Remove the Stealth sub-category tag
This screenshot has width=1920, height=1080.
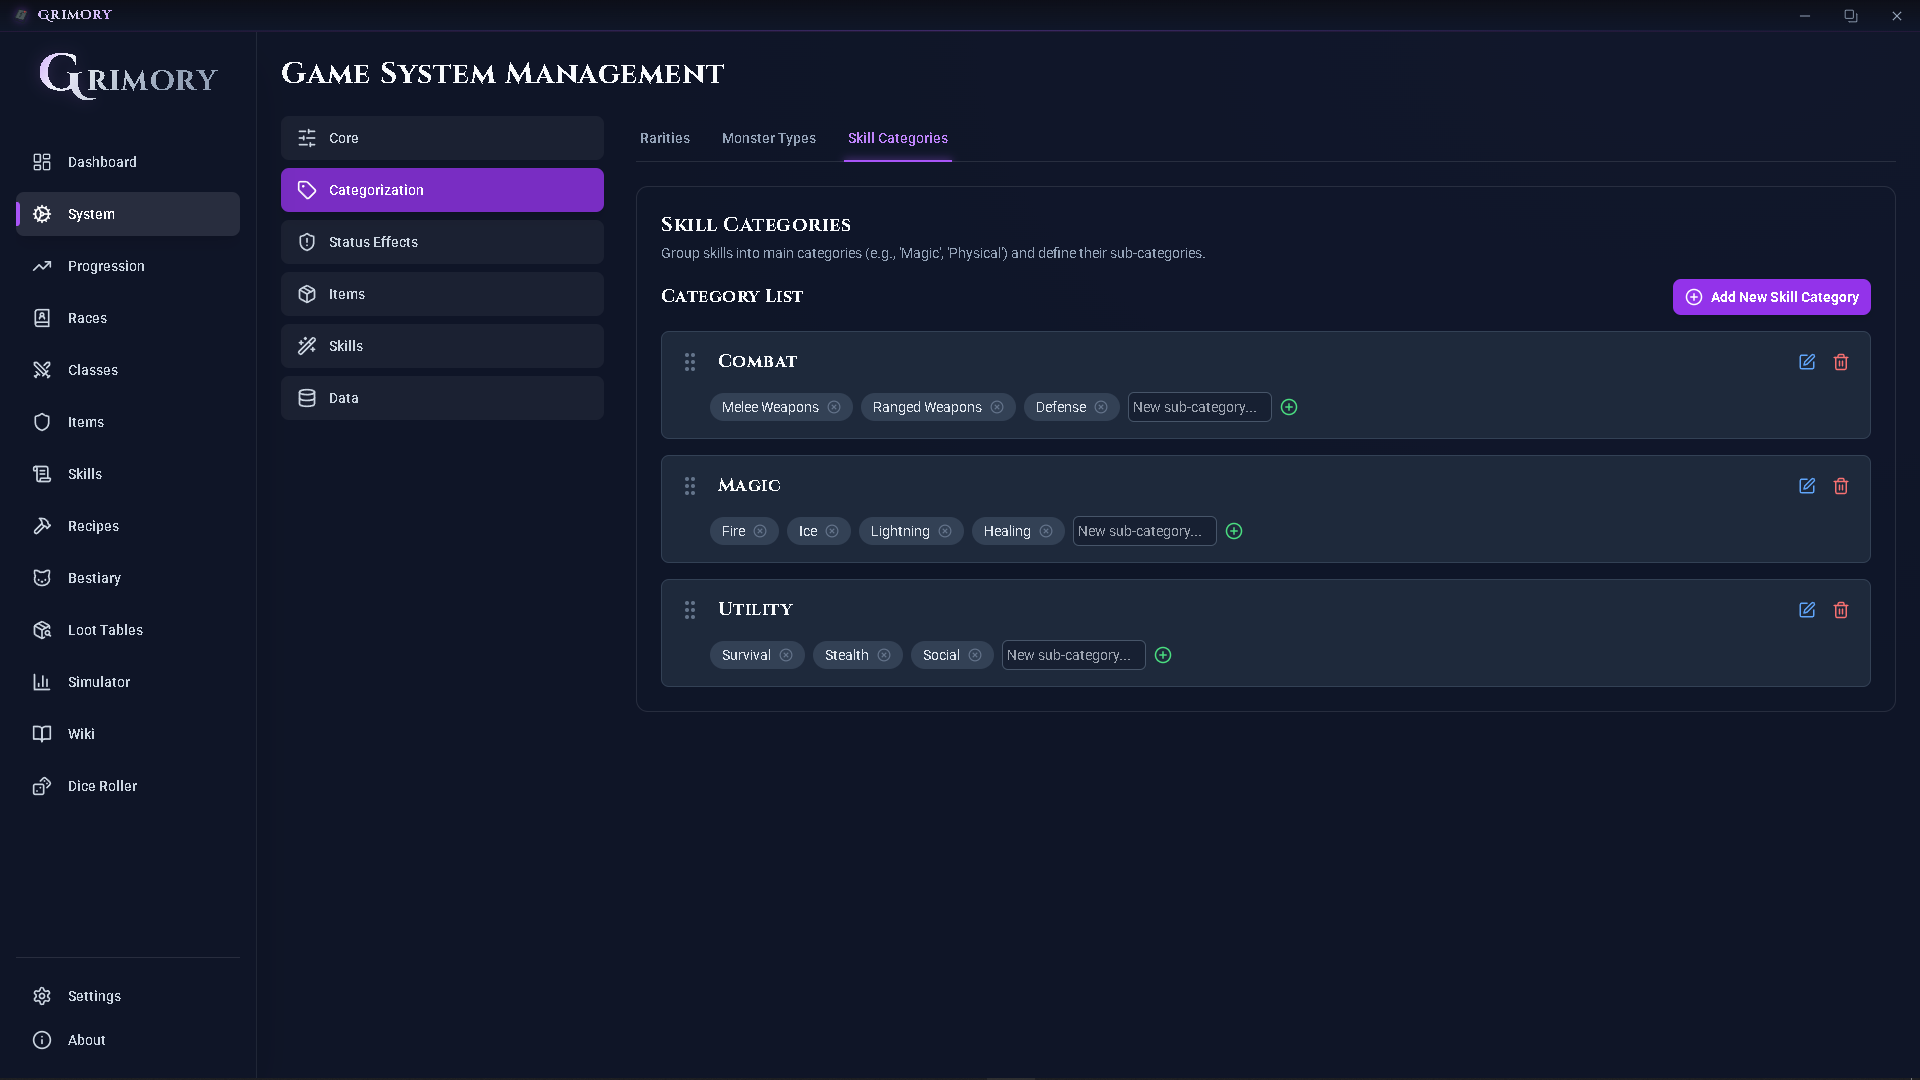(884, 655)
